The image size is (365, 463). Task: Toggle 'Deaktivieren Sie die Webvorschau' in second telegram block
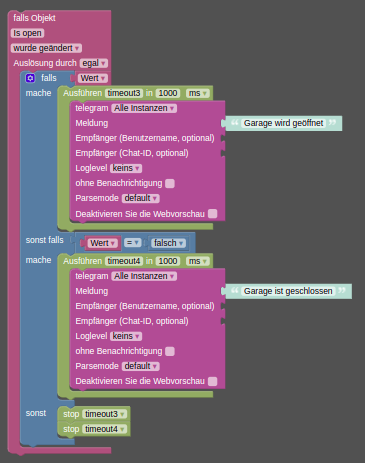pos(213,381)
